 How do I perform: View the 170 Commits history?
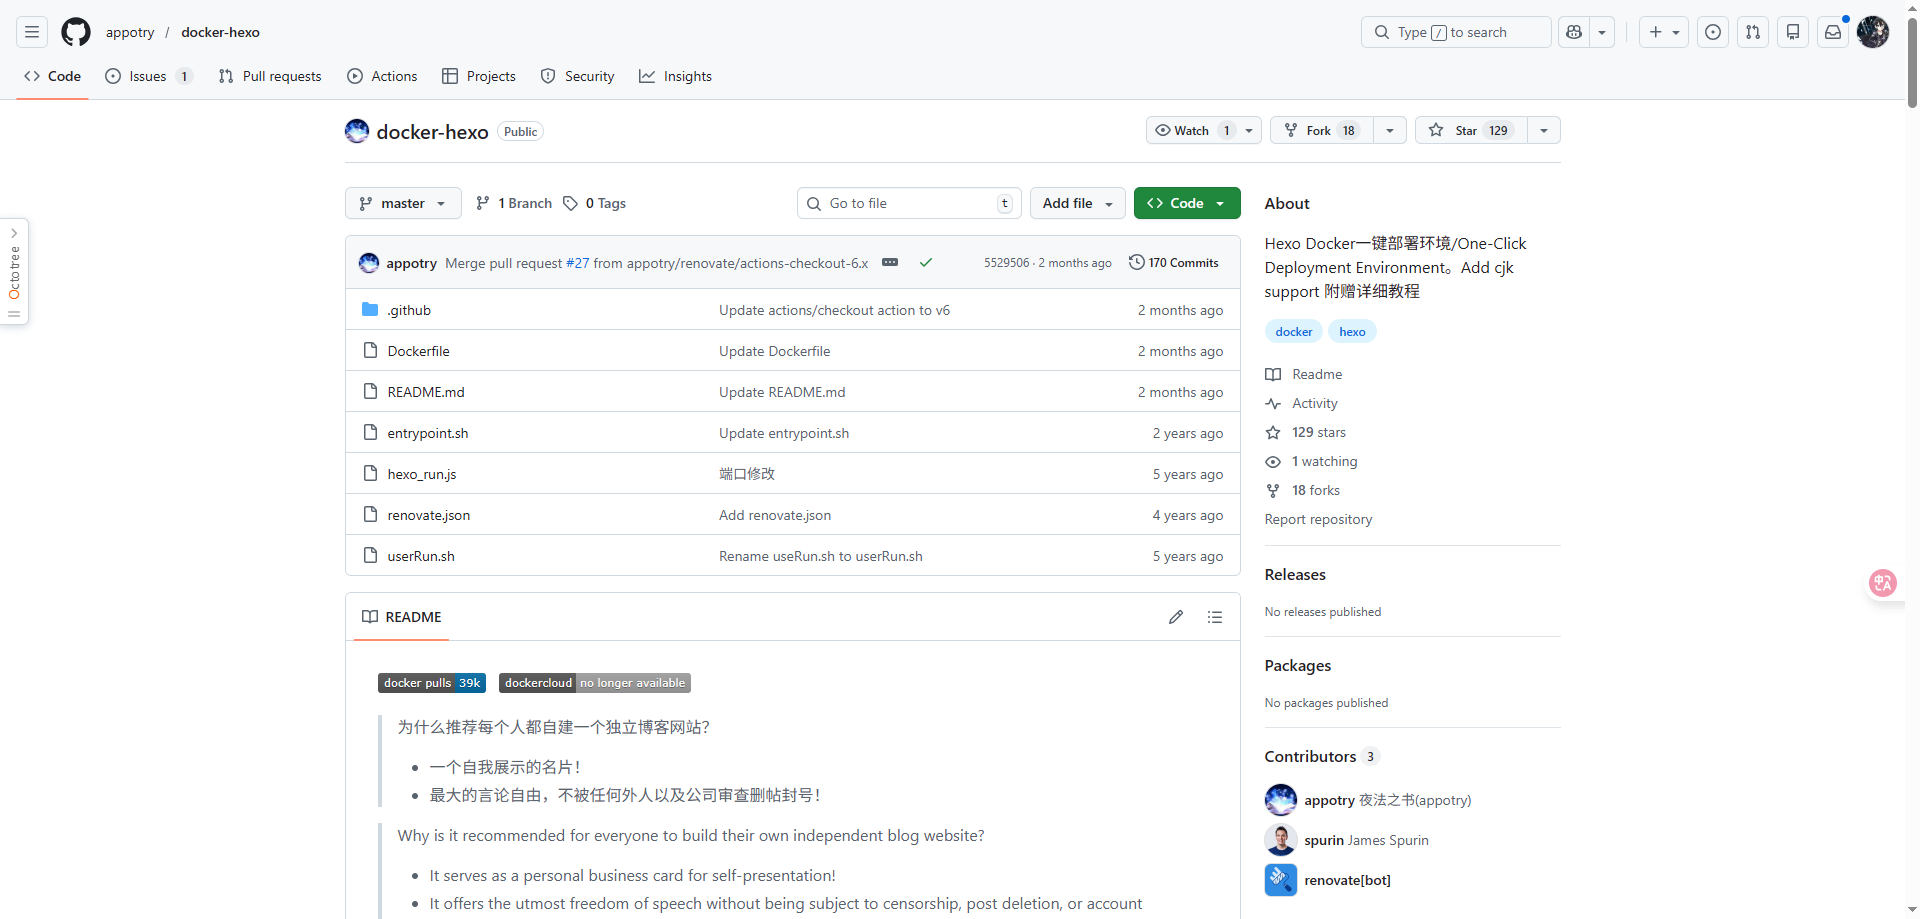1174,263
